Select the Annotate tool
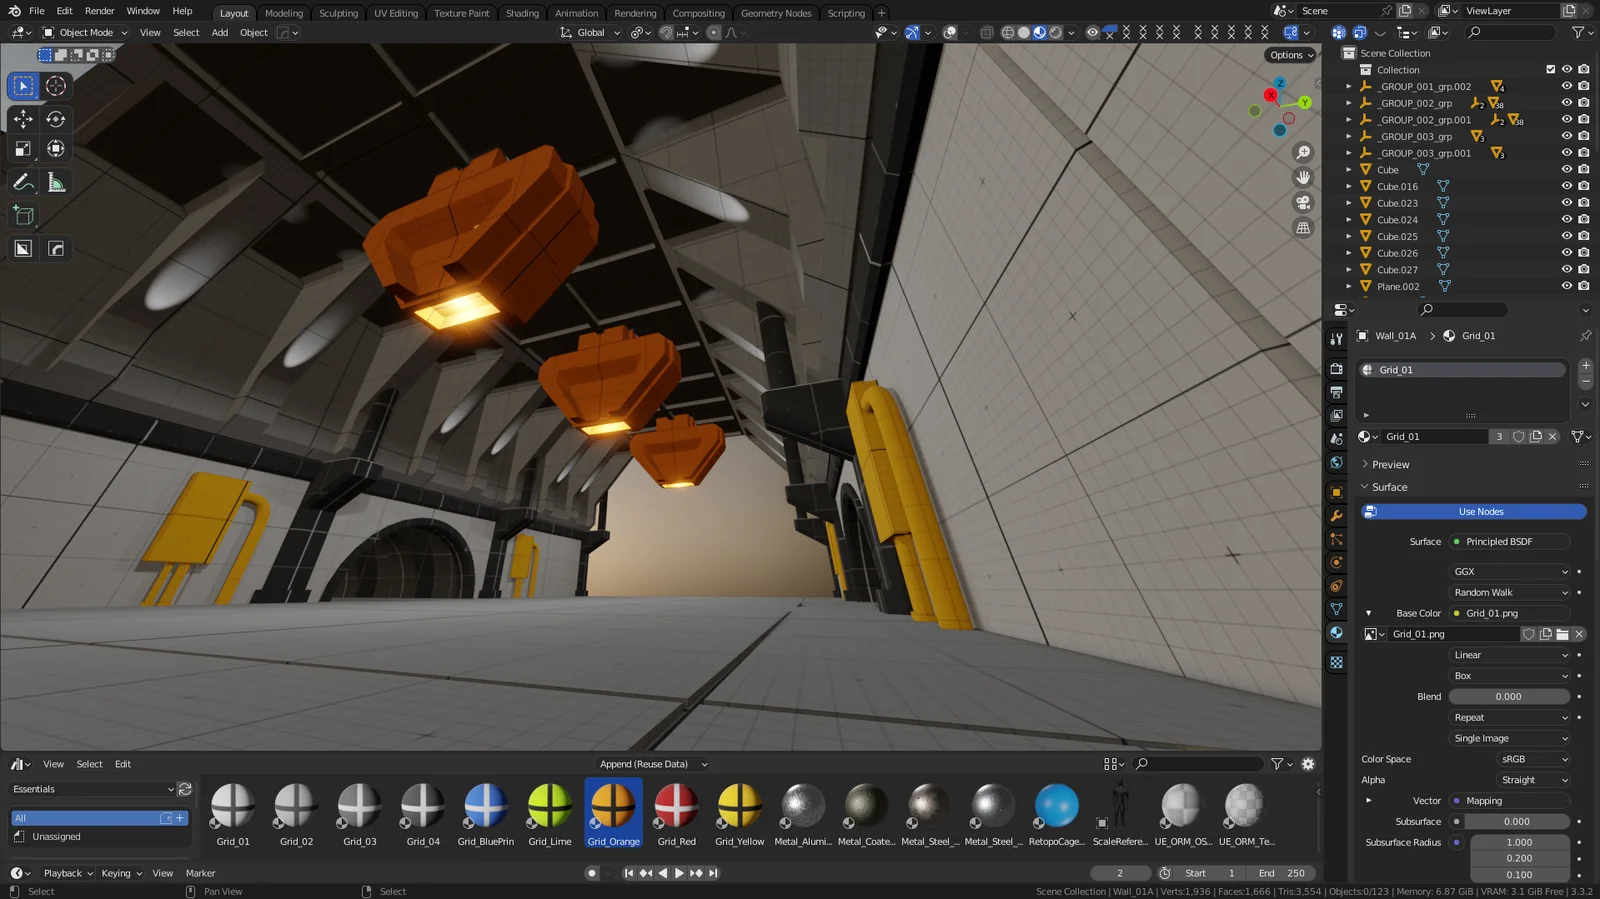Viewport: 1600px width, 899px height. coord(23,183)
